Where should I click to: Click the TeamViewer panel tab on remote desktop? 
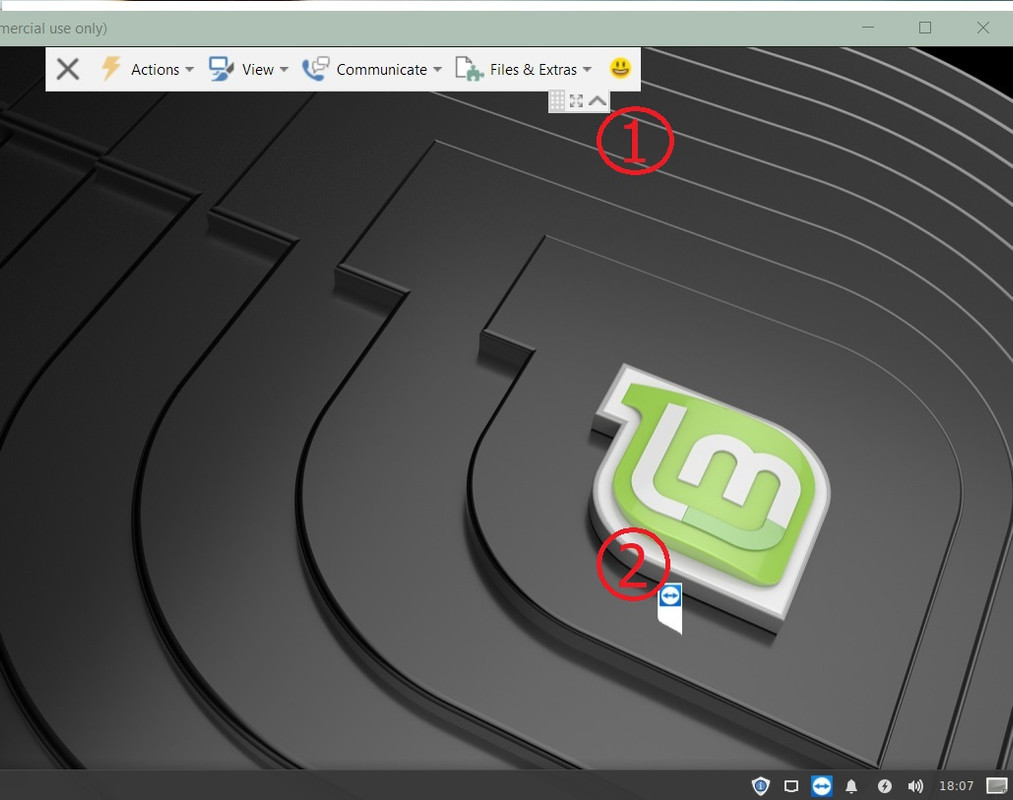670,607
